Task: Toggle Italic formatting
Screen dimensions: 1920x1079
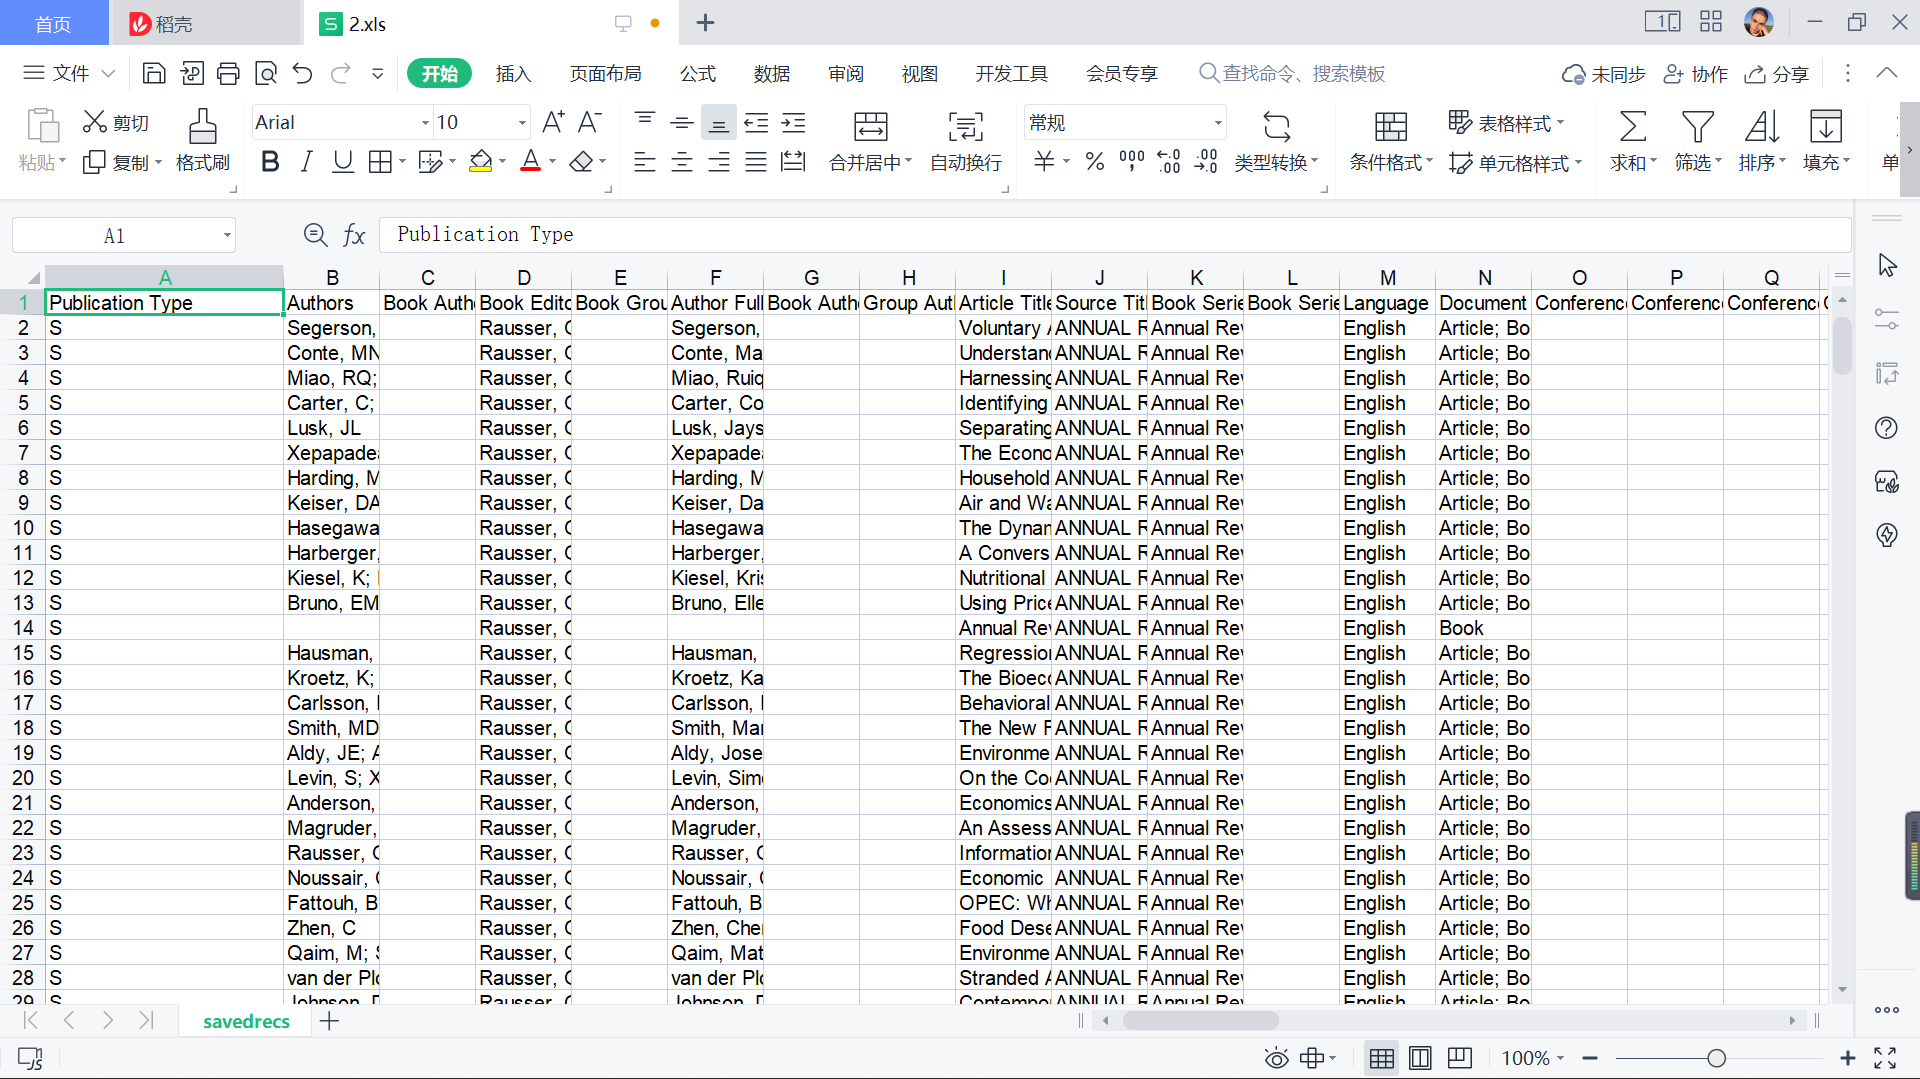Action: 307,161
